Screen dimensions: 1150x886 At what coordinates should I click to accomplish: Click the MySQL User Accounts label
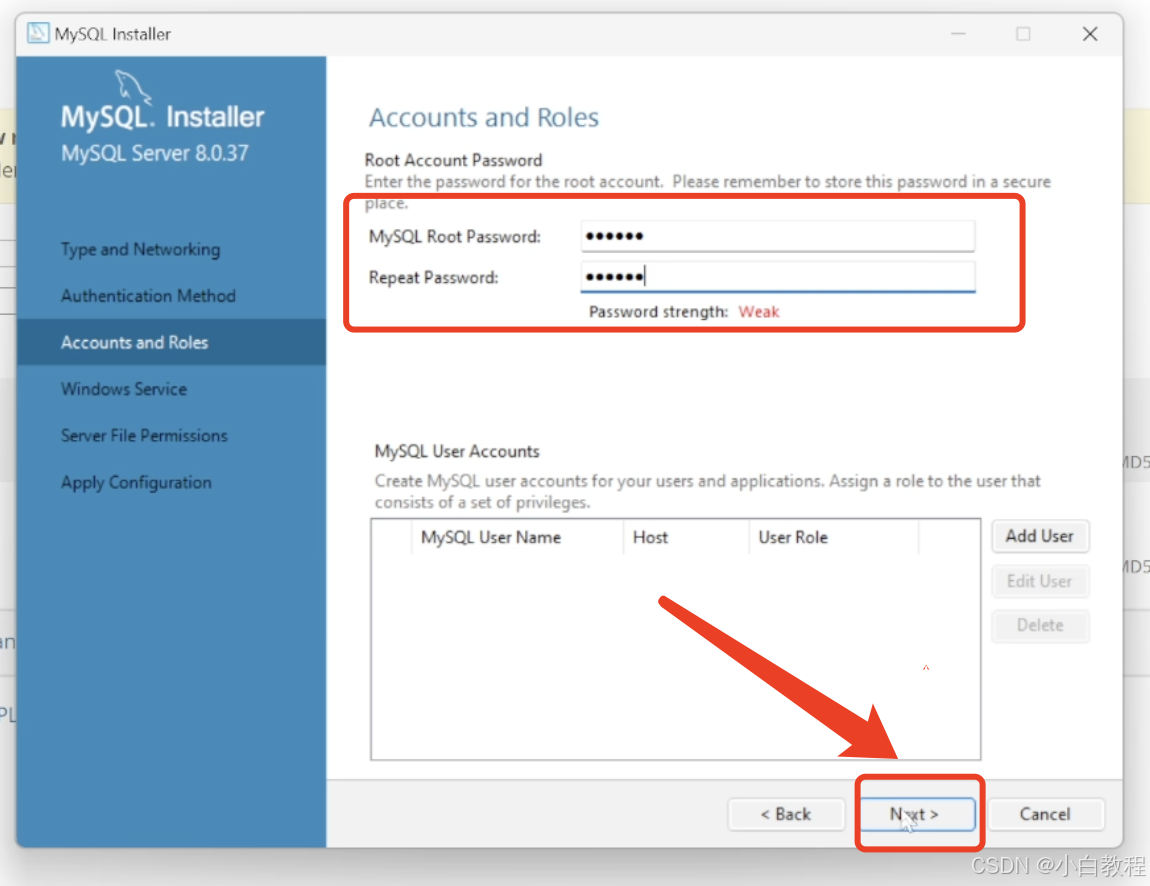[x=457, y=451]
